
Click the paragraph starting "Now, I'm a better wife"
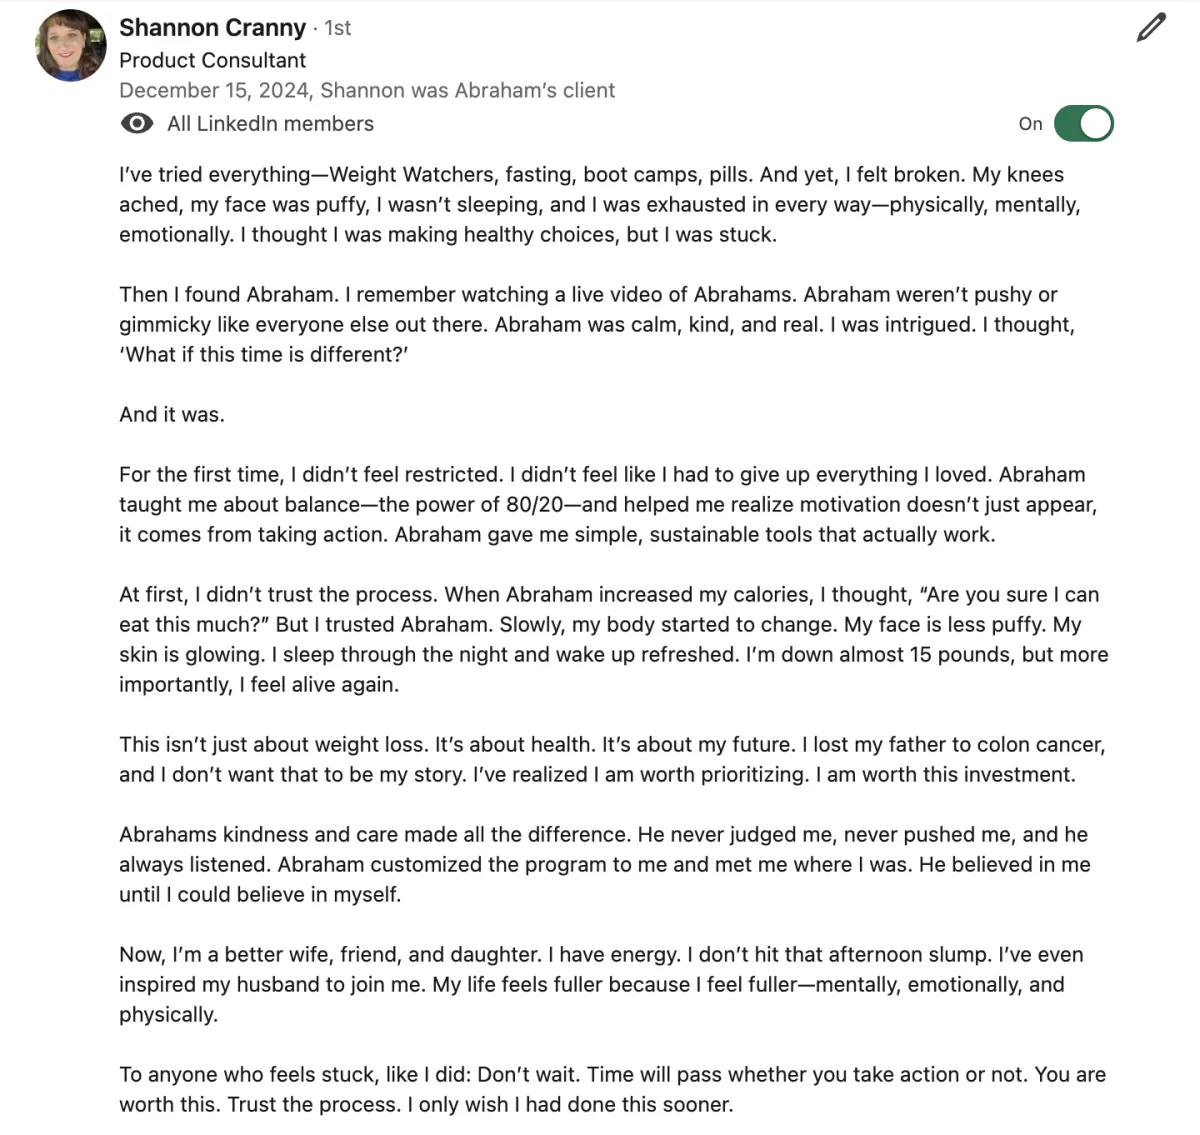[x=602, y=984]
